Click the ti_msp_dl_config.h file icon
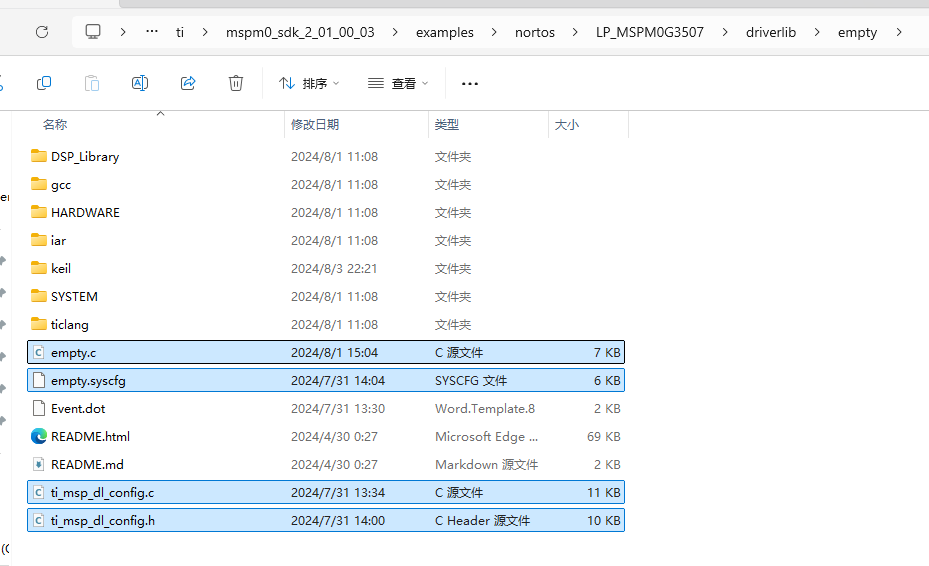Image resolution: width=929 pixels, height=566 pixels. click(39, 520)
